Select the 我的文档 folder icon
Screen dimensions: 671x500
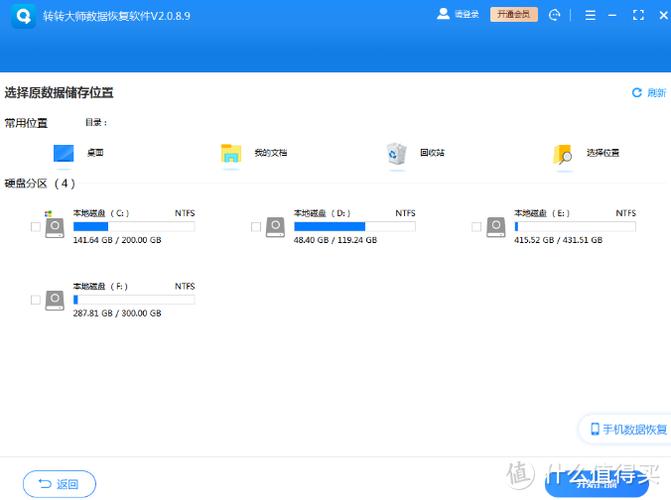pyautogui.click(x=231, y=154)
